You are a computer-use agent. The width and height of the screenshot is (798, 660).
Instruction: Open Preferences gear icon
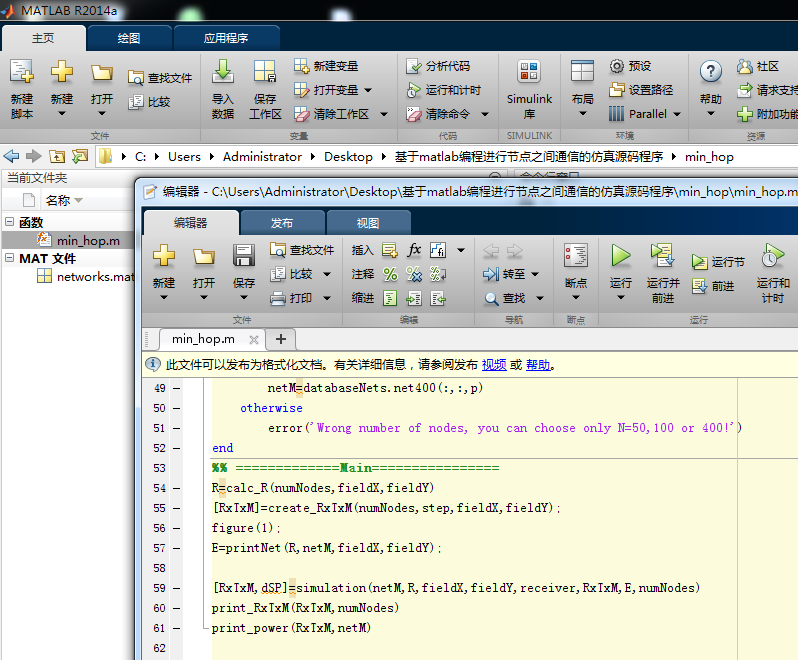616,66
